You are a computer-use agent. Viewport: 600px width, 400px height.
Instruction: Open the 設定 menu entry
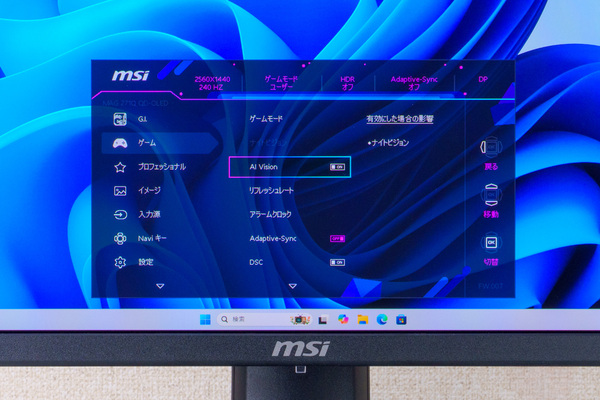pos(146,262)
